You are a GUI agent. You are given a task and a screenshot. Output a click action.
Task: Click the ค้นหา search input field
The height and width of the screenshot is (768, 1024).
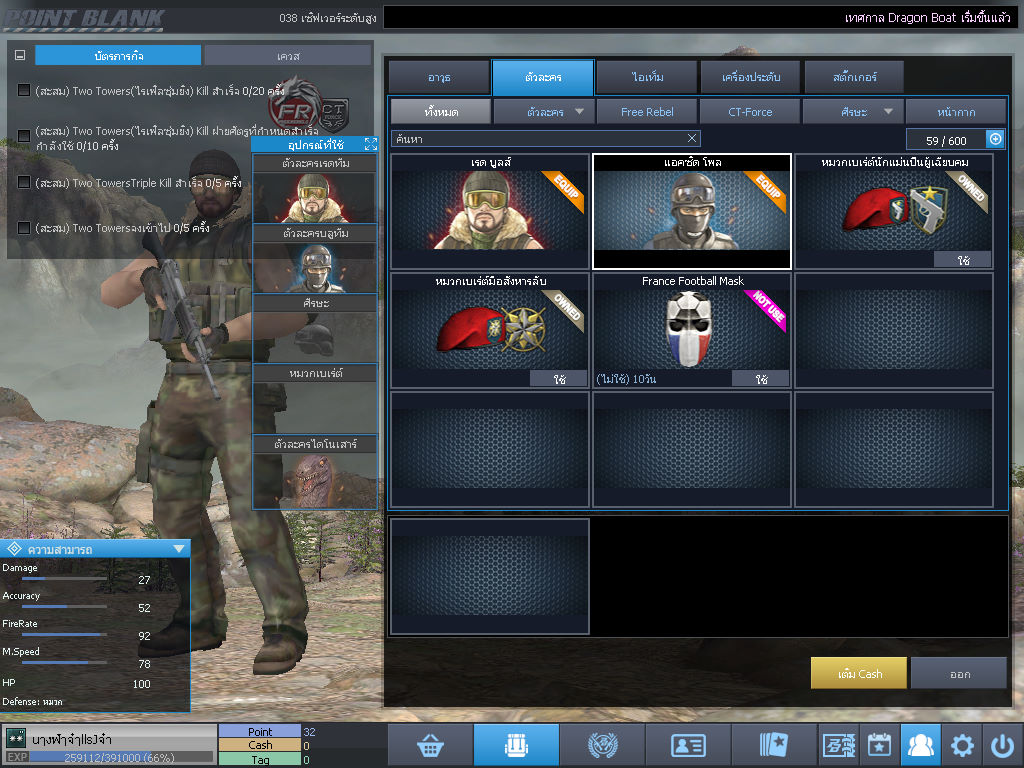546,138
